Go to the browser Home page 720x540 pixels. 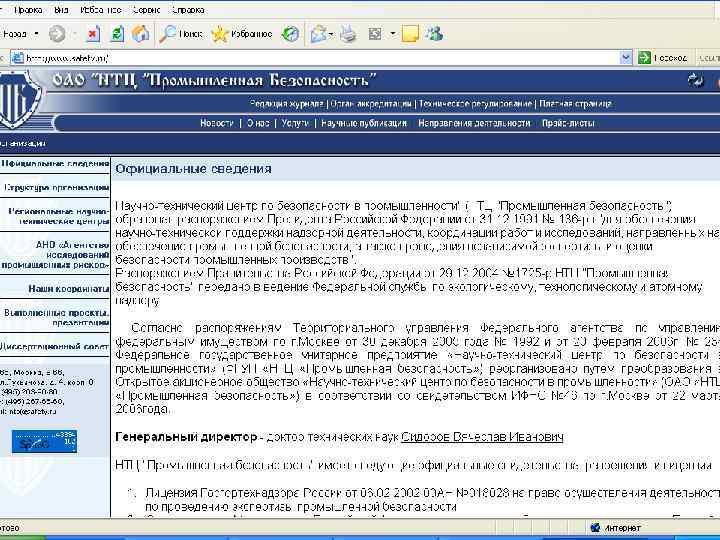pos(141,34)
